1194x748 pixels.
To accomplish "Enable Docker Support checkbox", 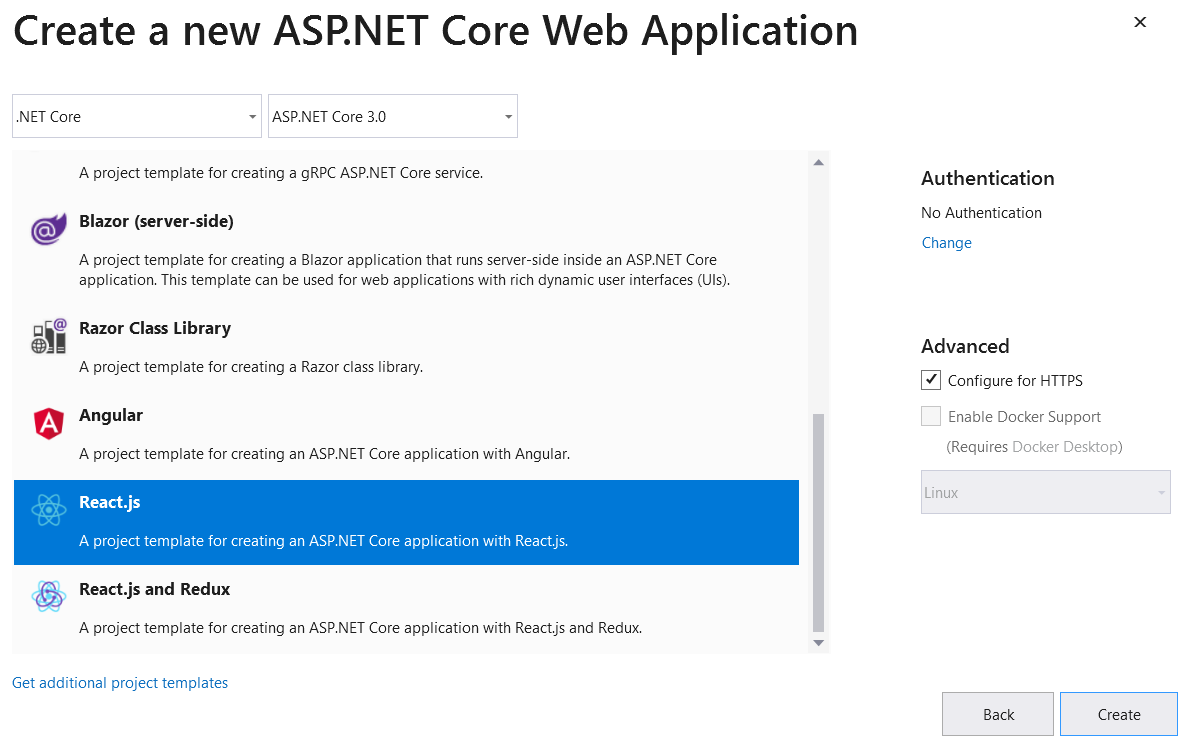I will pos(931,417).
